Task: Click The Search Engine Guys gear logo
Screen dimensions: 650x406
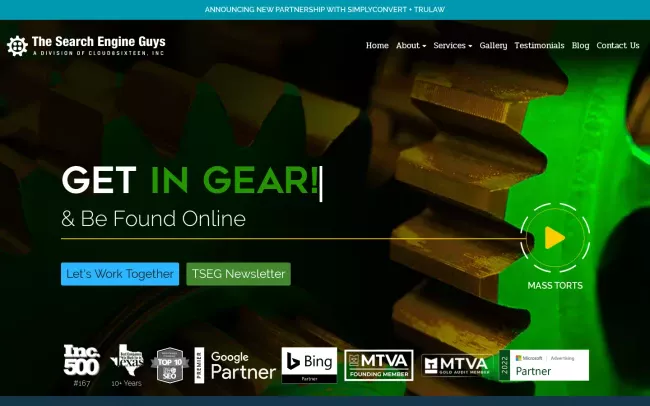Action: point(17,46)
